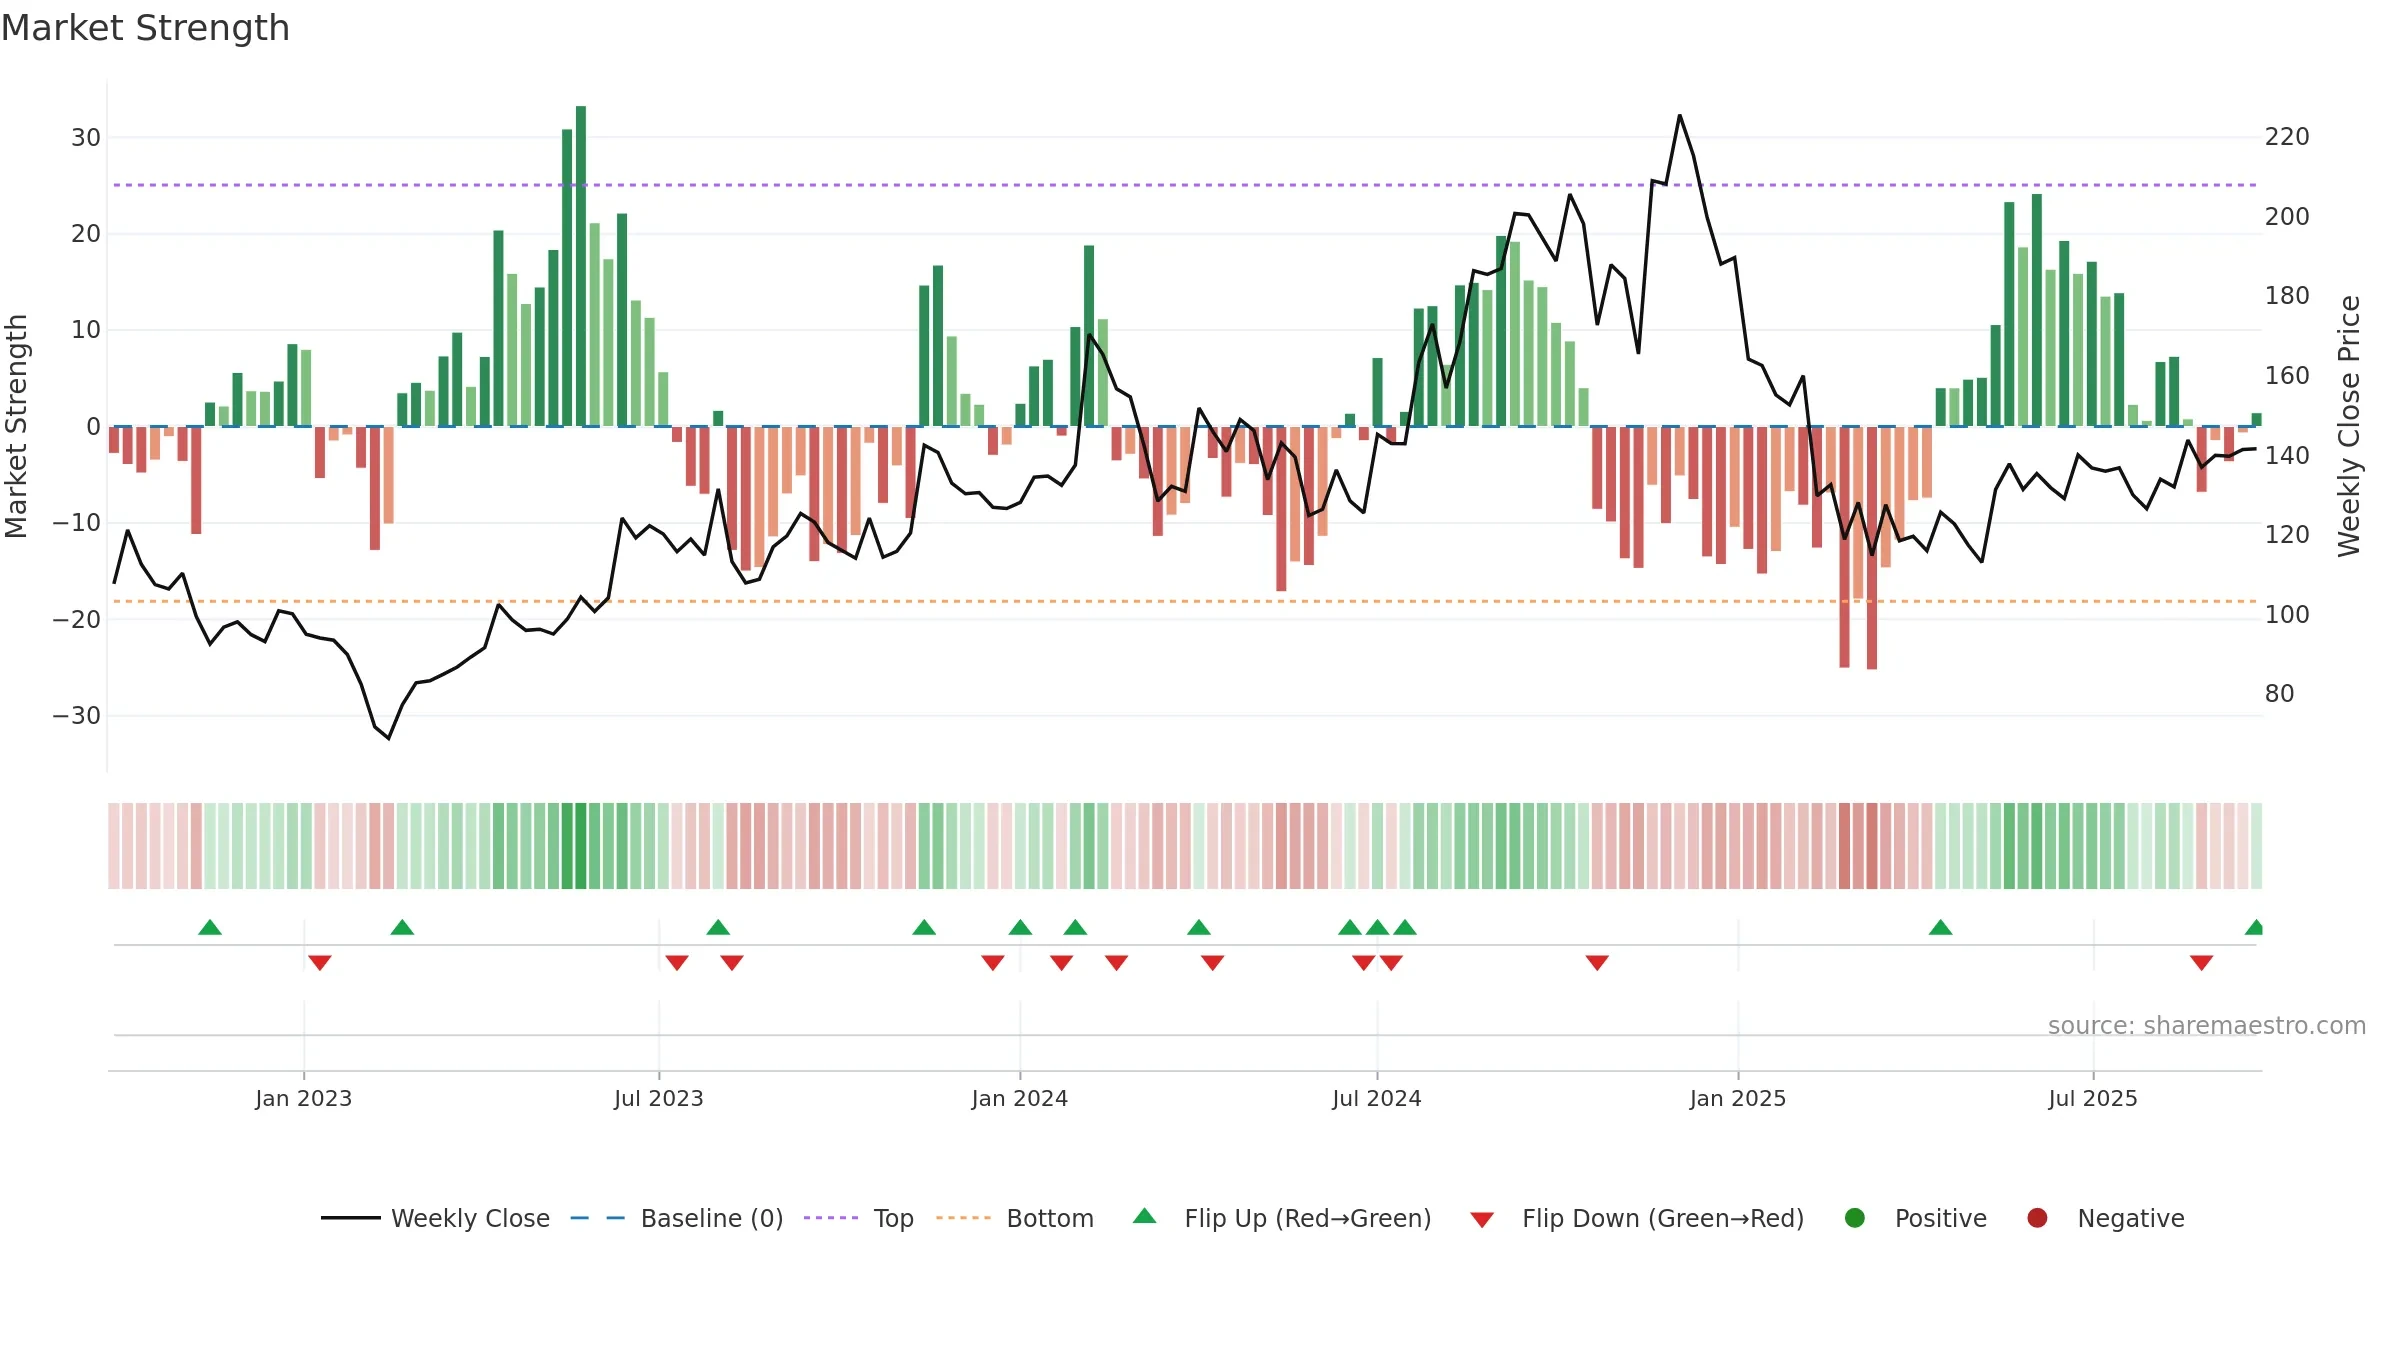Click the Weekly Close Price right axis title
Image resolution: width=2400 pixels, height=1350 pixels.
pos(2349,426)
